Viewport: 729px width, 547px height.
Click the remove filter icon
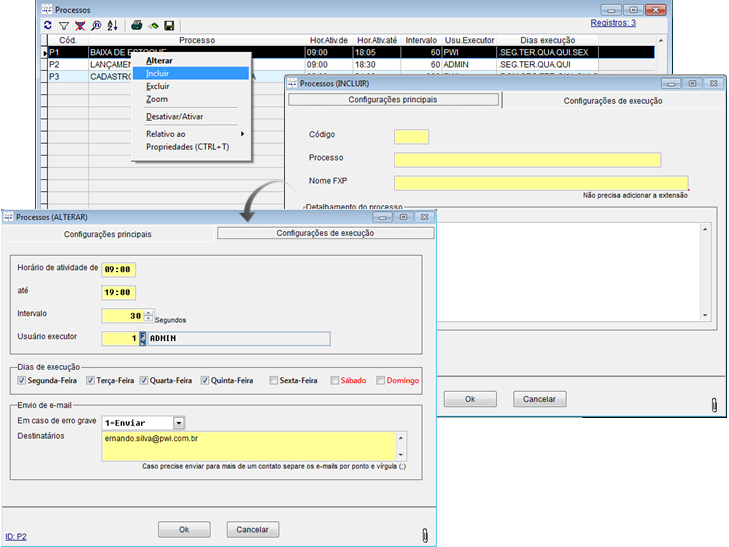point(78,24)
